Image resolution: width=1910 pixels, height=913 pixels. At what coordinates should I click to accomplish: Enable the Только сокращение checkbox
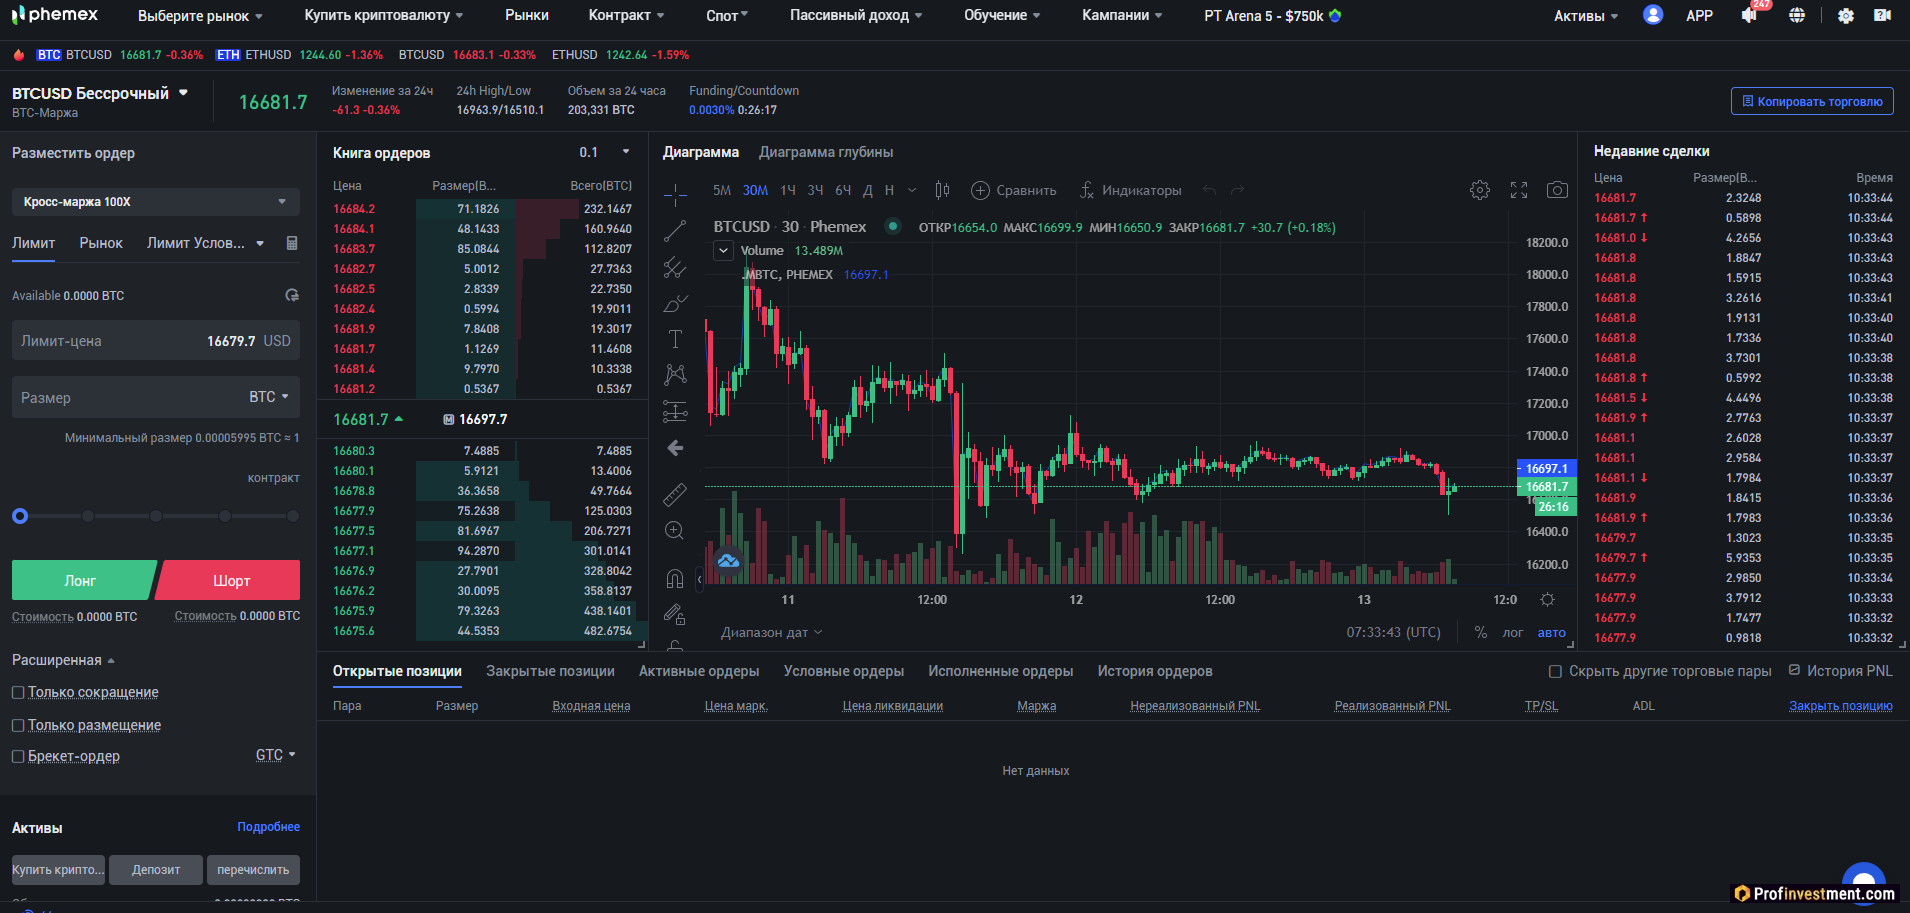18,692
